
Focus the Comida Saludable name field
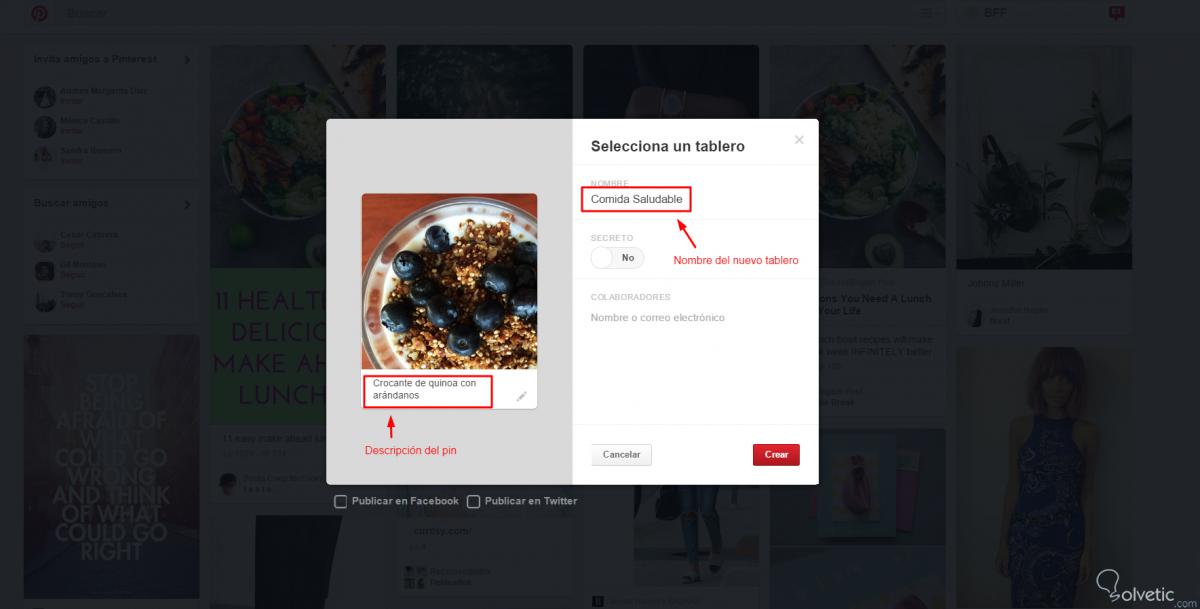pos(636,199)
